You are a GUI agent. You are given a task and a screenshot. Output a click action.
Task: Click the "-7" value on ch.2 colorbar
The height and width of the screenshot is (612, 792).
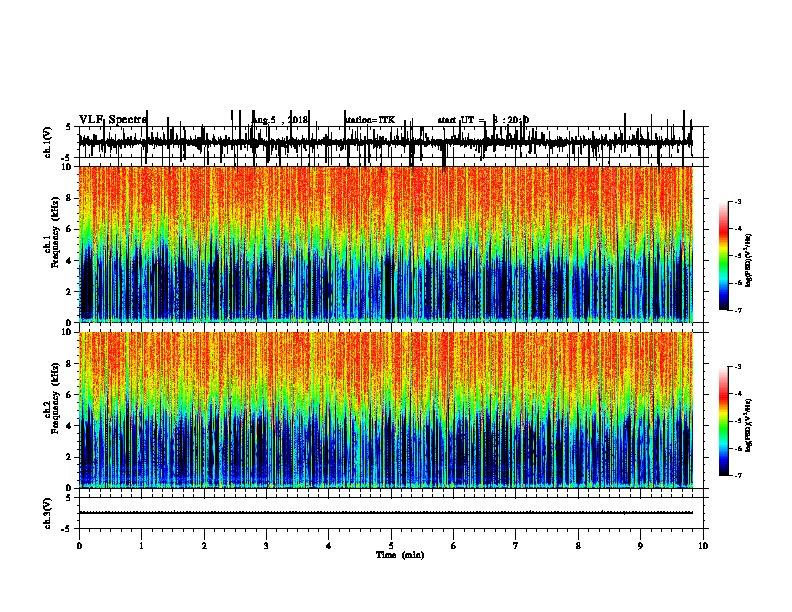738,475
